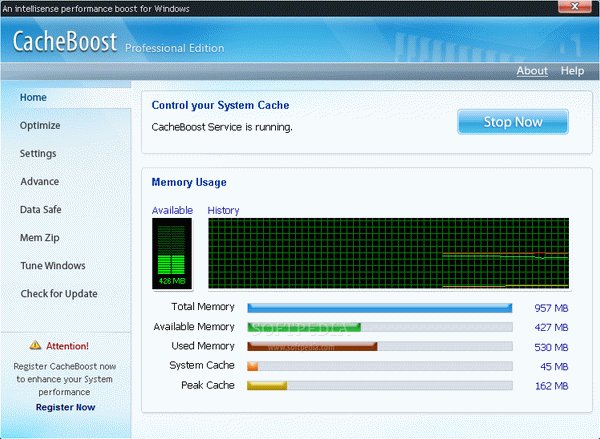This screenshot has width=600, height=439.
Task: Open the Settings page
Action: pyautogui.click(x=38, y=153)
